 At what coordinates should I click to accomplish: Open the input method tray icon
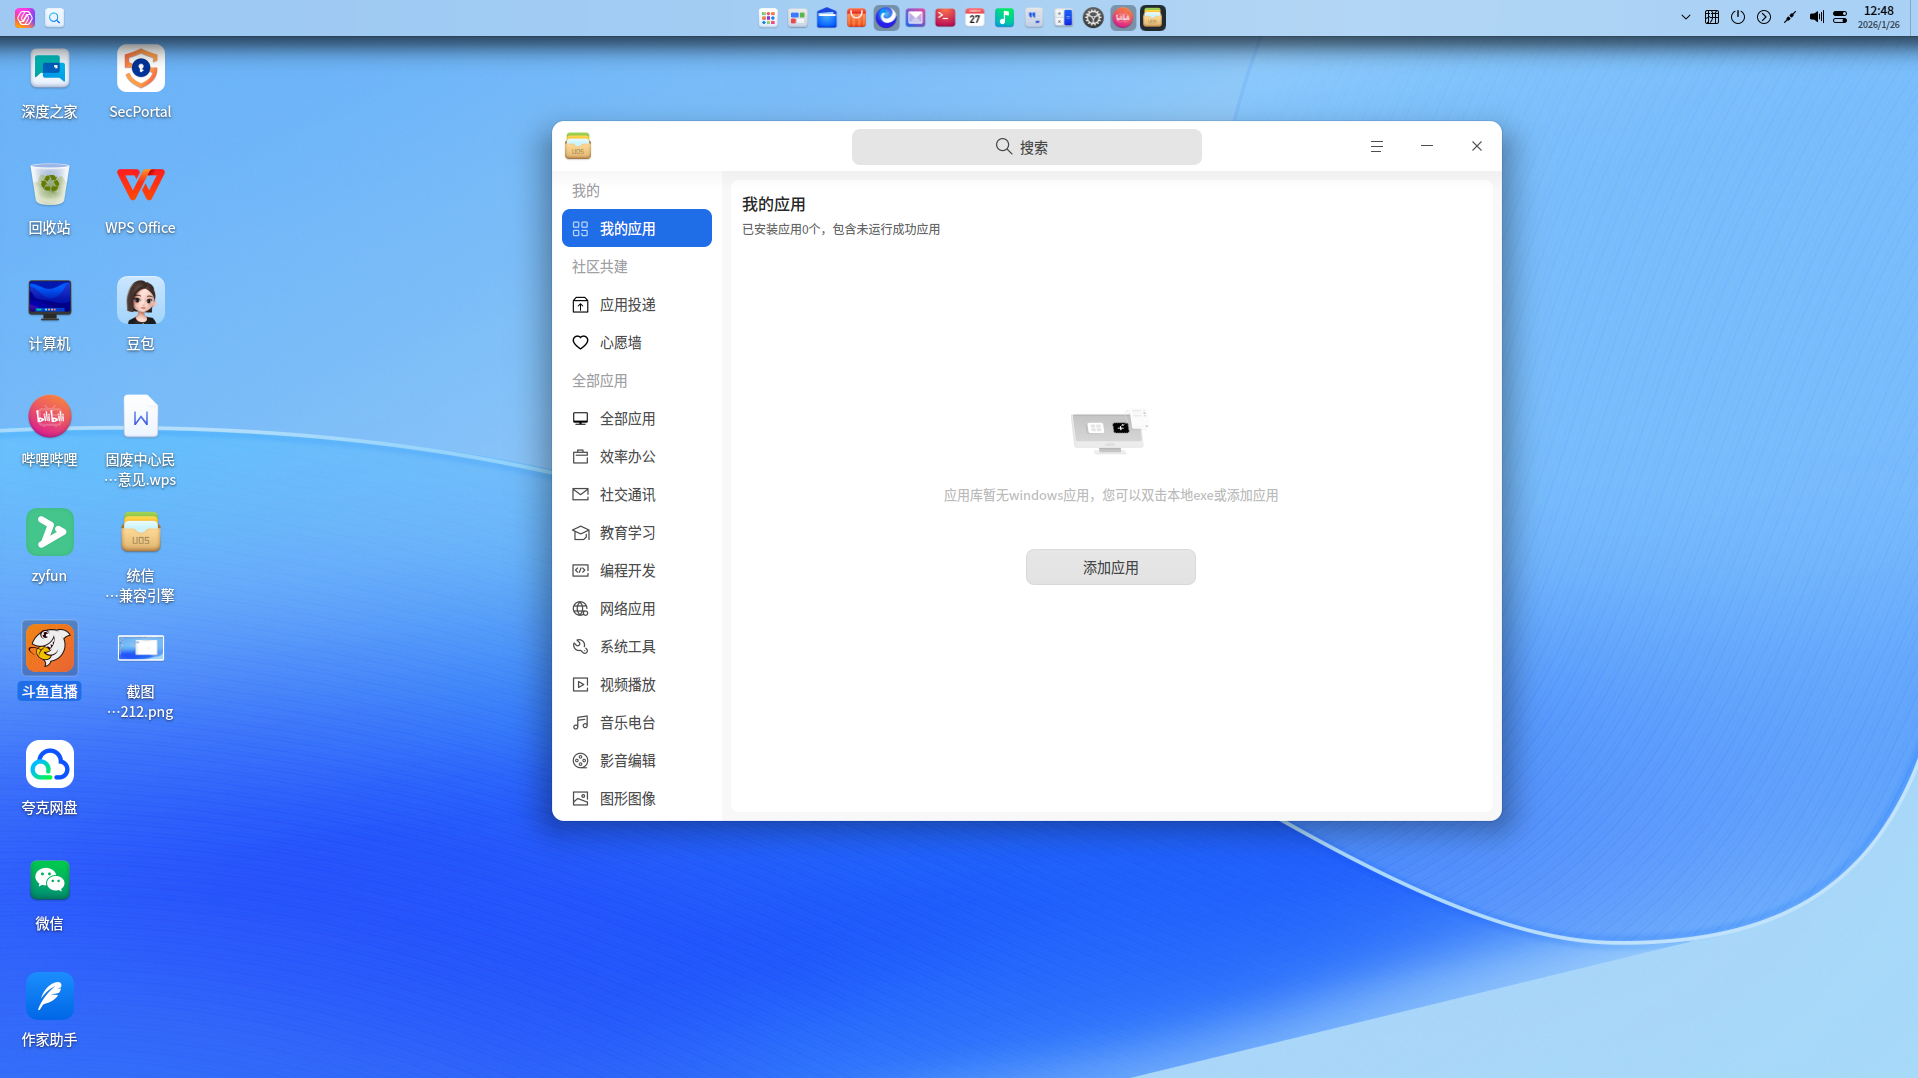(1712, 17)
